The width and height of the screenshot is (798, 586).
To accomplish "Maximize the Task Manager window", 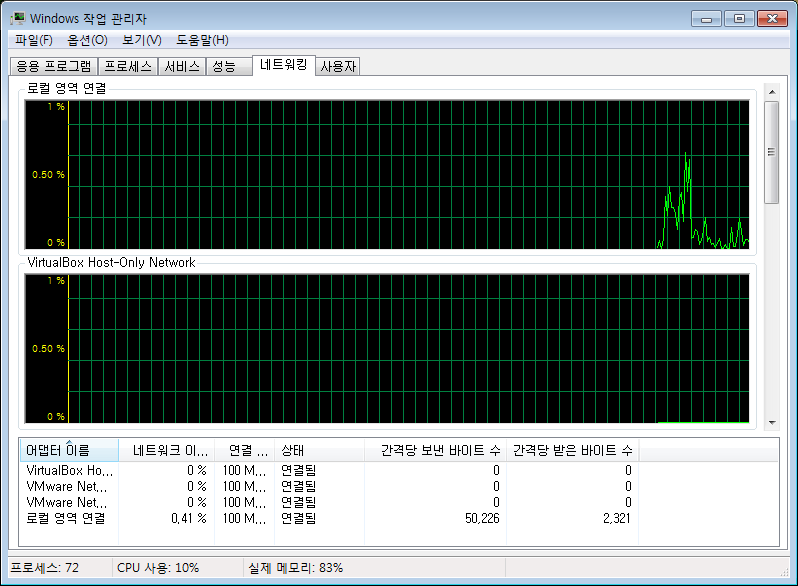I will 739,19.
